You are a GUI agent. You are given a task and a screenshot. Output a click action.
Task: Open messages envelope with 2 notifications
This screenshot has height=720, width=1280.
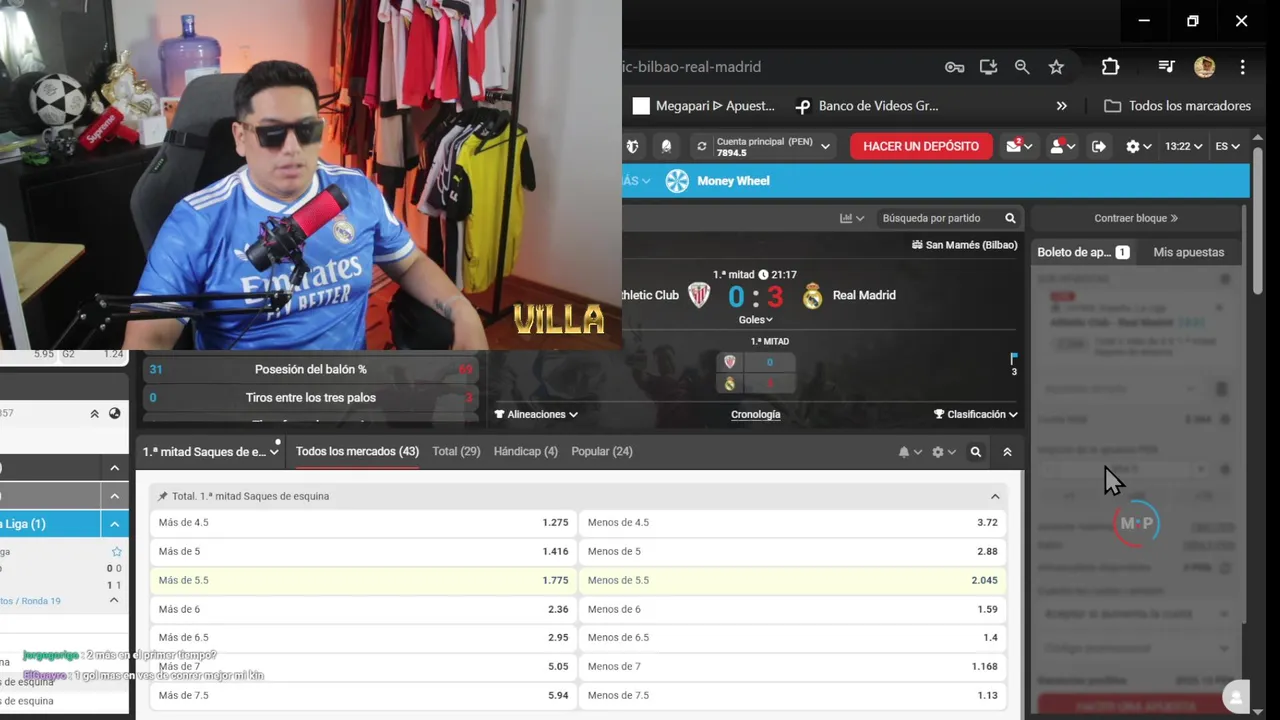(1019, 146)
